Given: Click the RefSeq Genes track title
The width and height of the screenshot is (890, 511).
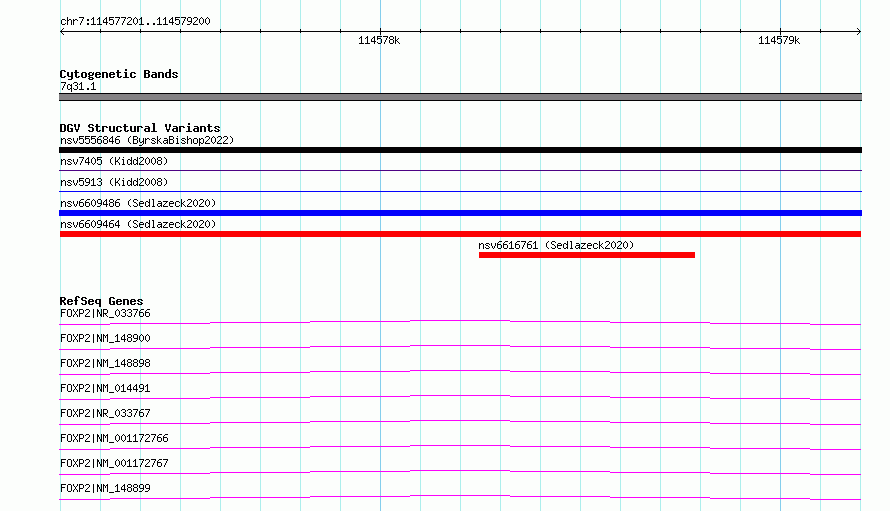Looking at the screenshot, I should [101, 301].
